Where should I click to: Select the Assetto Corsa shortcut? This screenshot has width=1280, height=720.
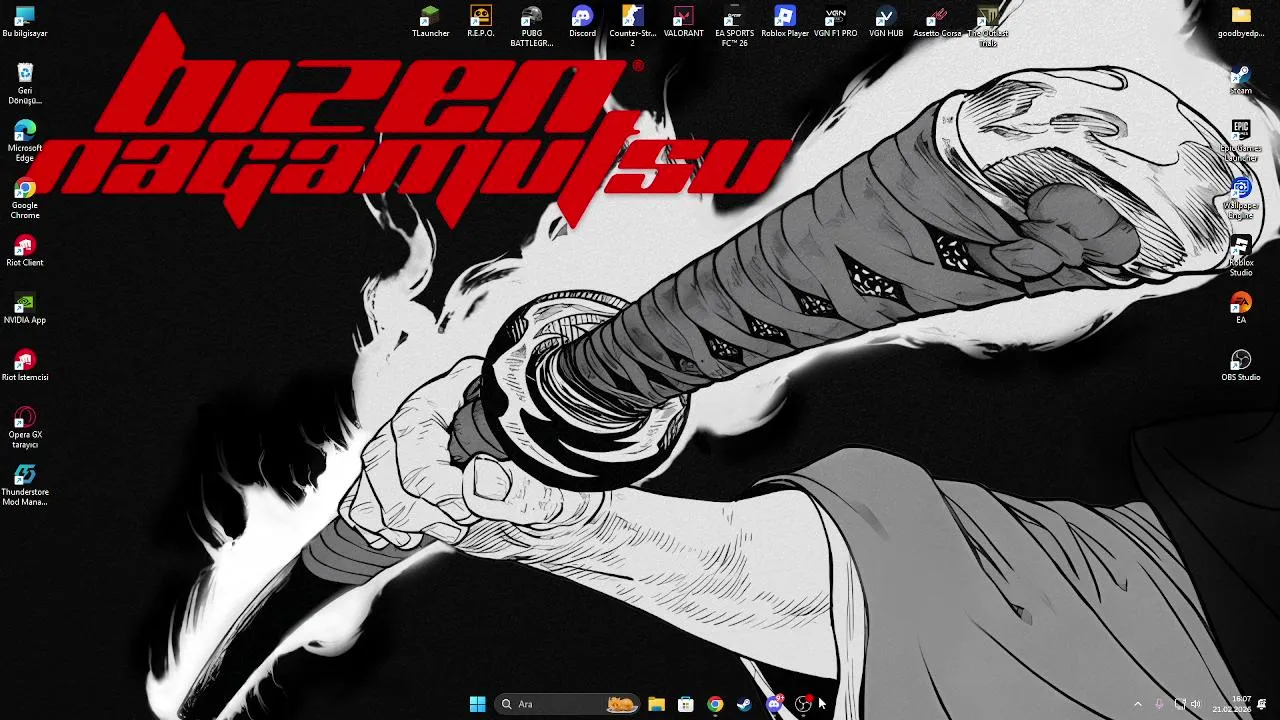tap(937, 22)
